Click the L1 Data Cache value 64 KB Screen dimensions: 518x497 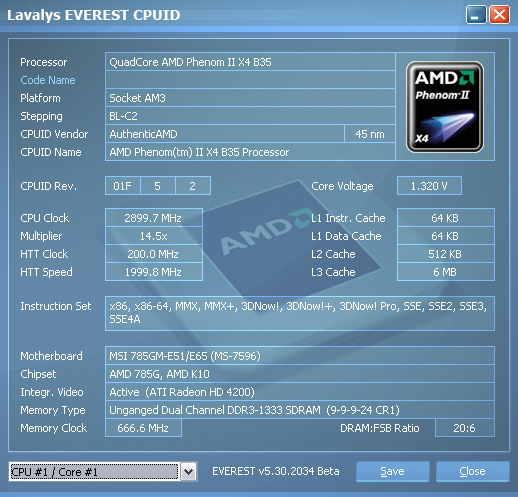point(446,236)
